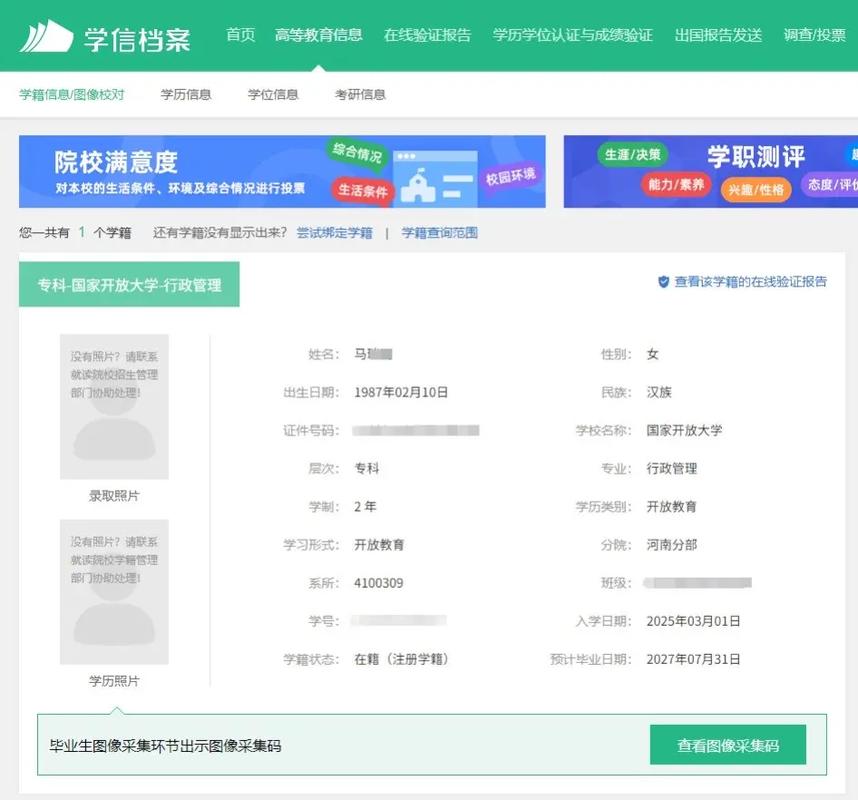
Task: Click the 录取照片 placeholder image
Action: (114, 407)
